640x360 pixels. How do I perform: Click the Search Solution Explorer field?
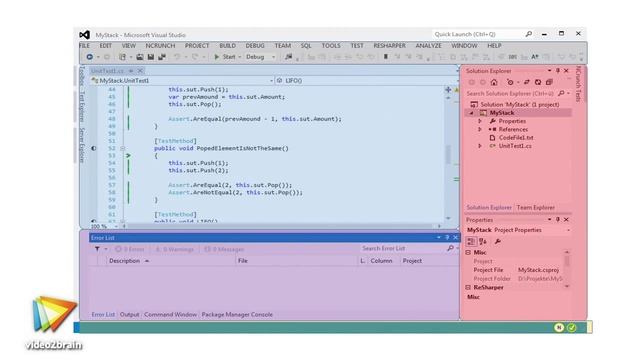coord(518,93)
